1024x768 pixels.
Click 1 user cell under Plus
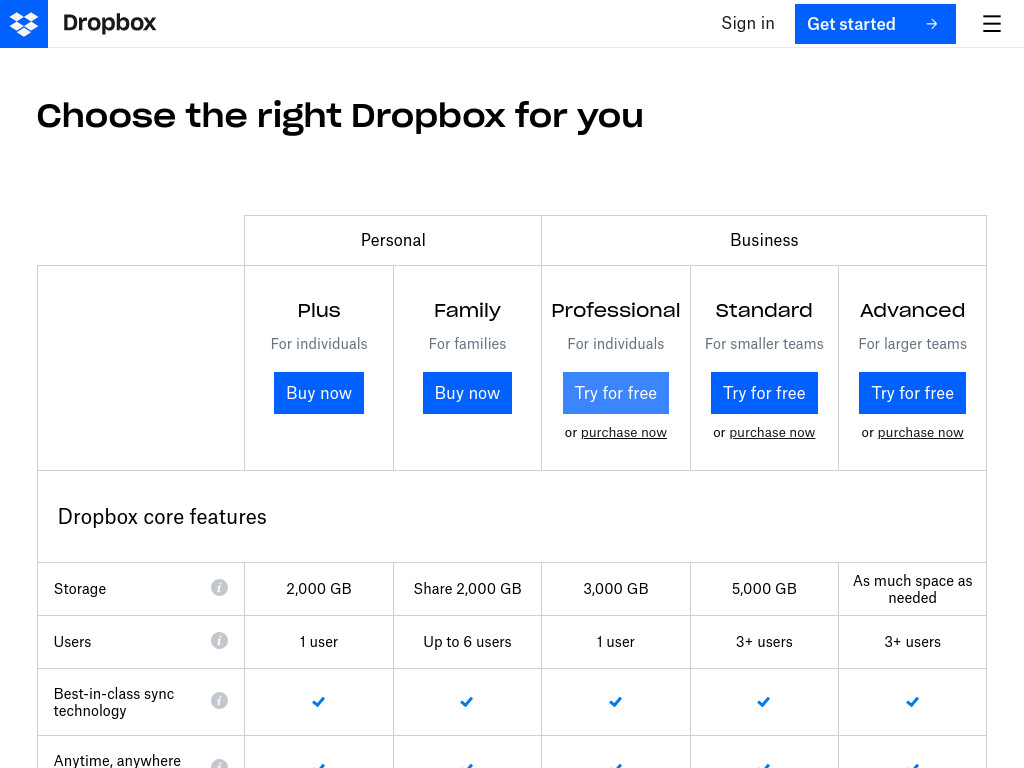coord(319,642)
